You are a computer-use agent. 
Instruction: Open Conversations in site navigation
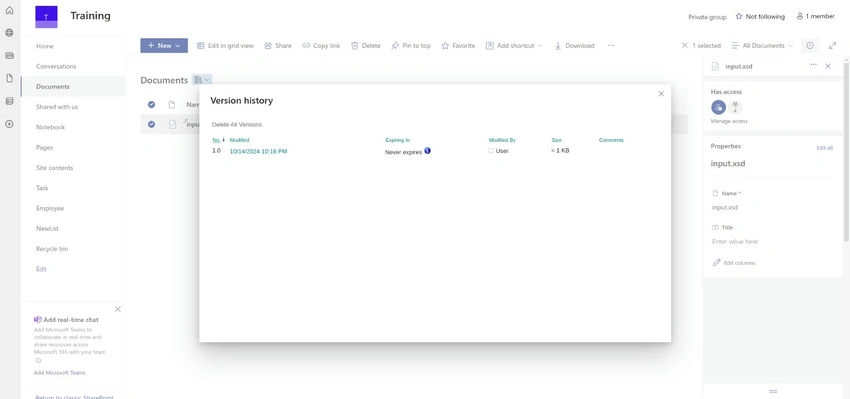pos(56,66)
